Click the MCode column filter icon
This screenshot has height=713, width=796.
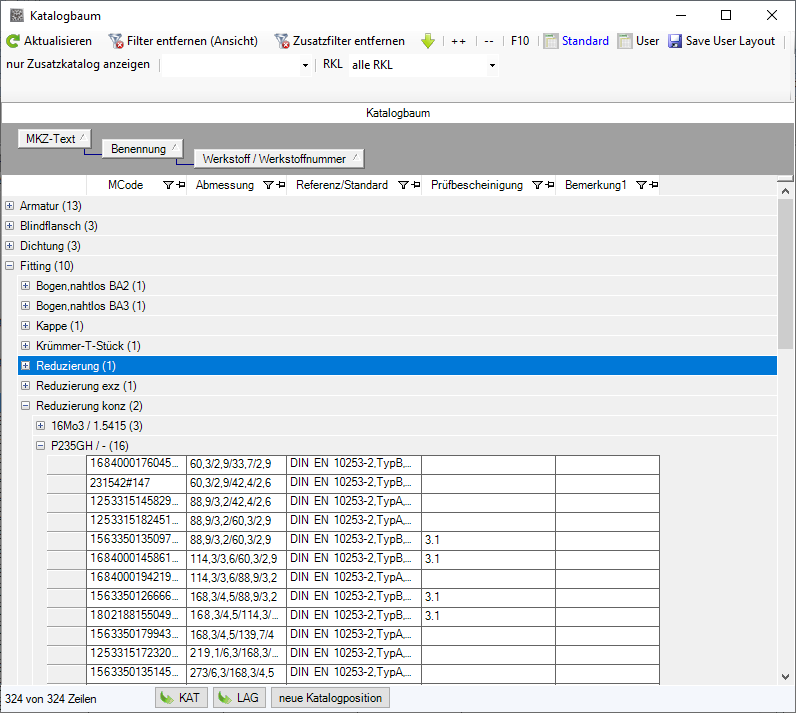tap(167, 186)
